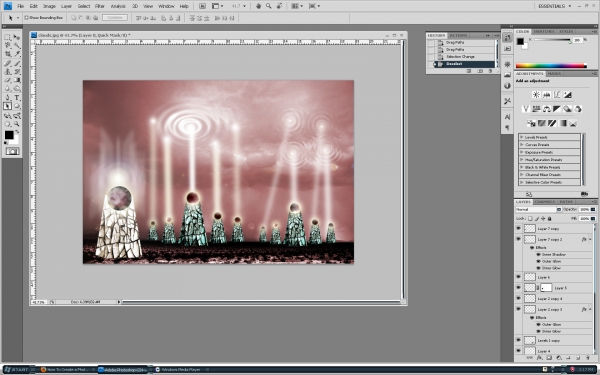The width and height of the screenshot is (600, 375).
Task: Select the Clone Stamp tool
Action: (x=7, y=72)
